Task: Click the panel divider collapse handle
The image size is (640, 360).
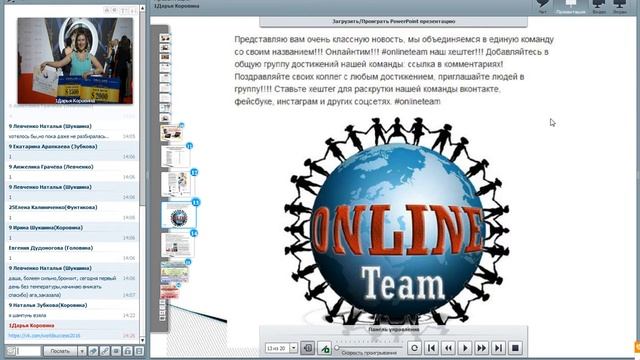Action: pos(147,176)
